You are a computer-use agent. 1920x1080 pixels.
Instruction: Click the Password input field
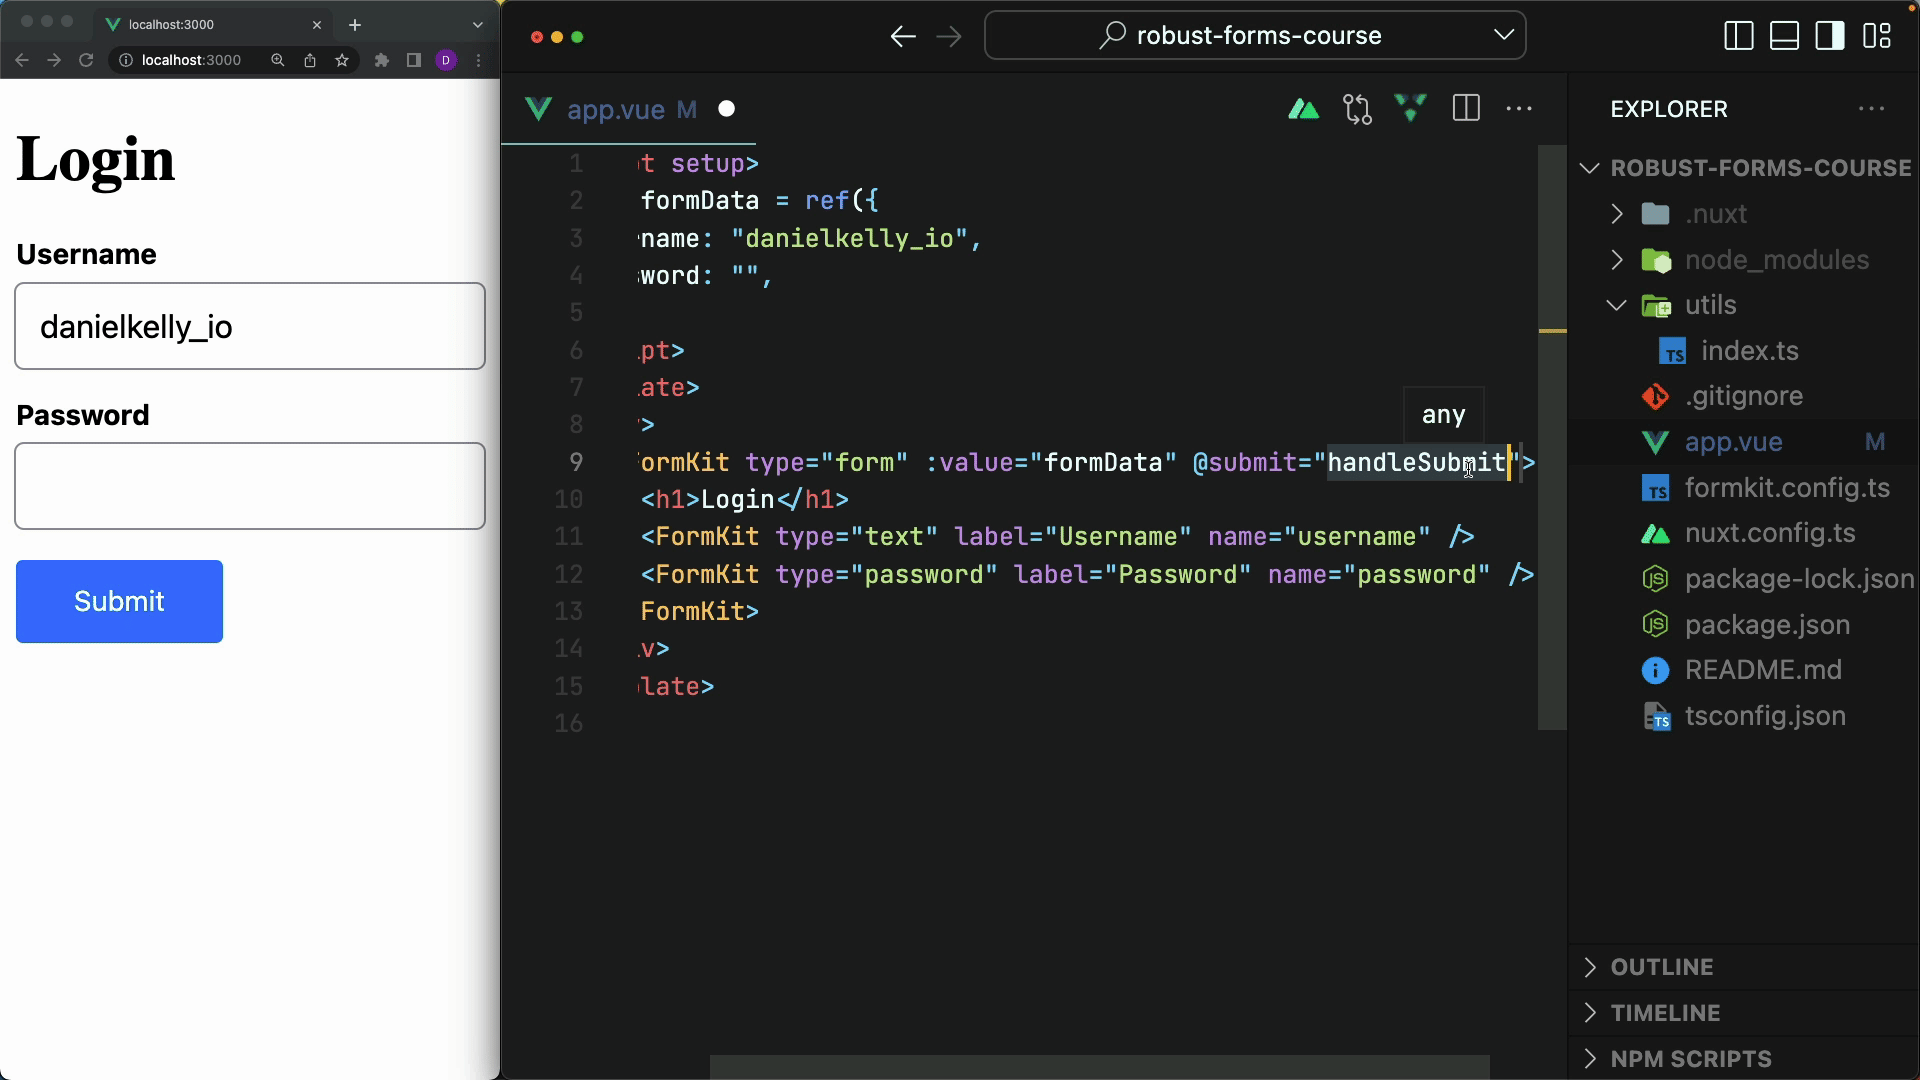[250, 486]
